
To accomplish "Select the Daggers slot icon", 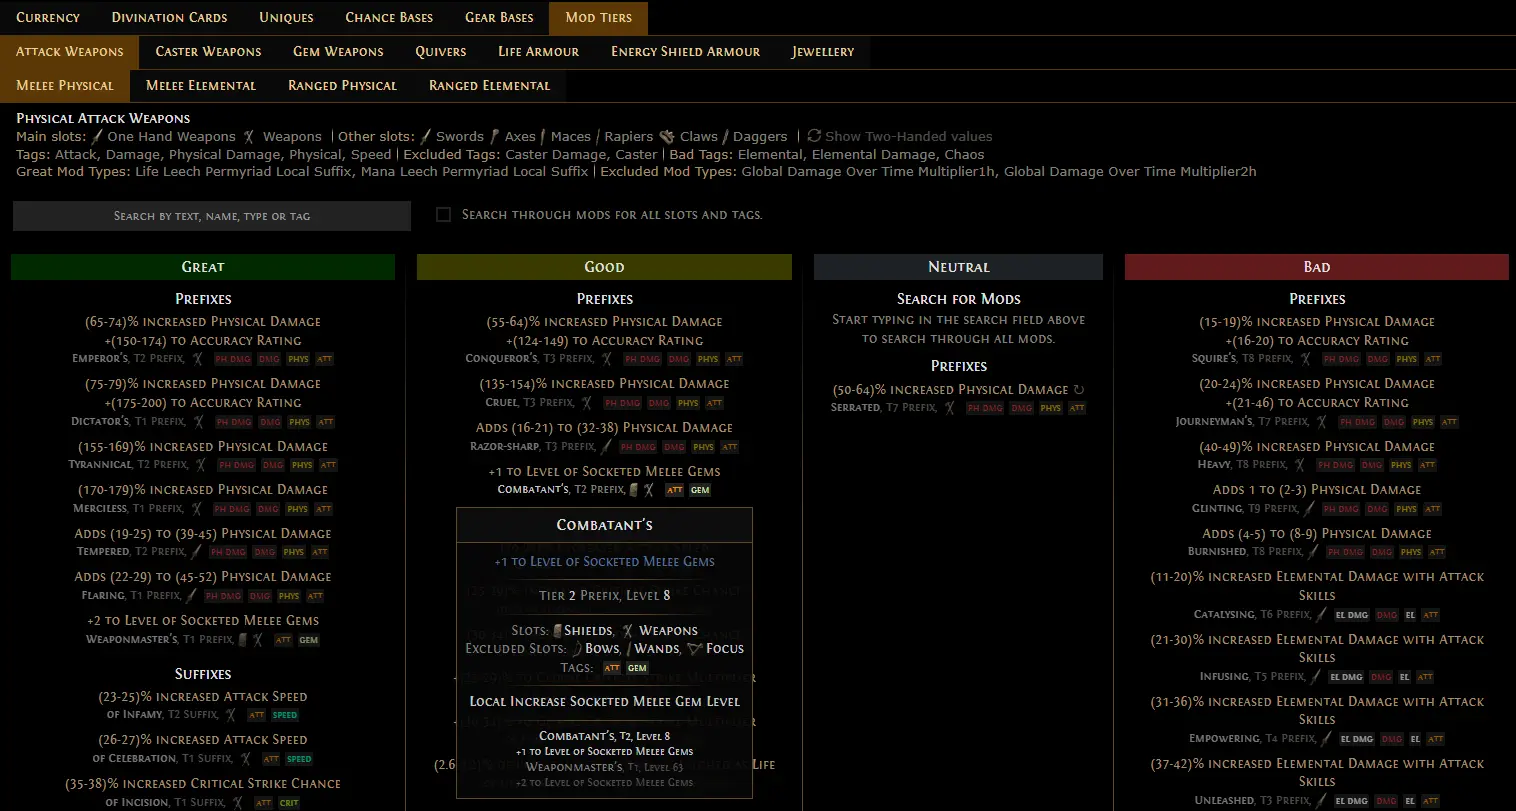I will (727, 137).
